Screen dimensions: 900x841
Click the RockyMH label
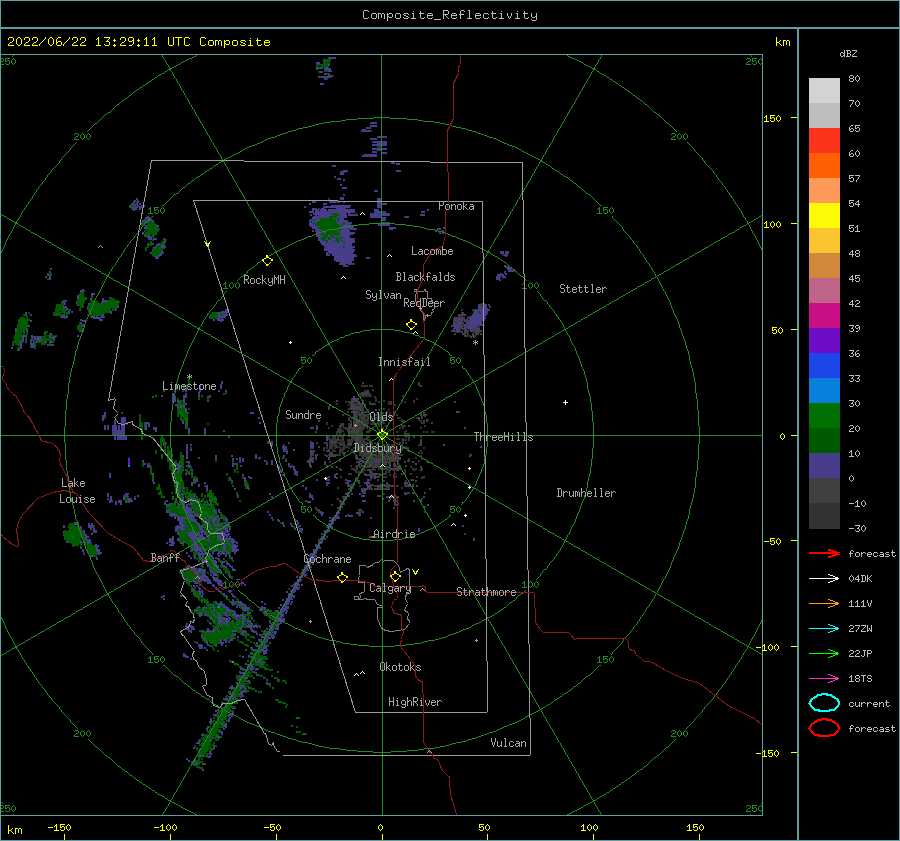pyautogui.click(x=264, y=280)
